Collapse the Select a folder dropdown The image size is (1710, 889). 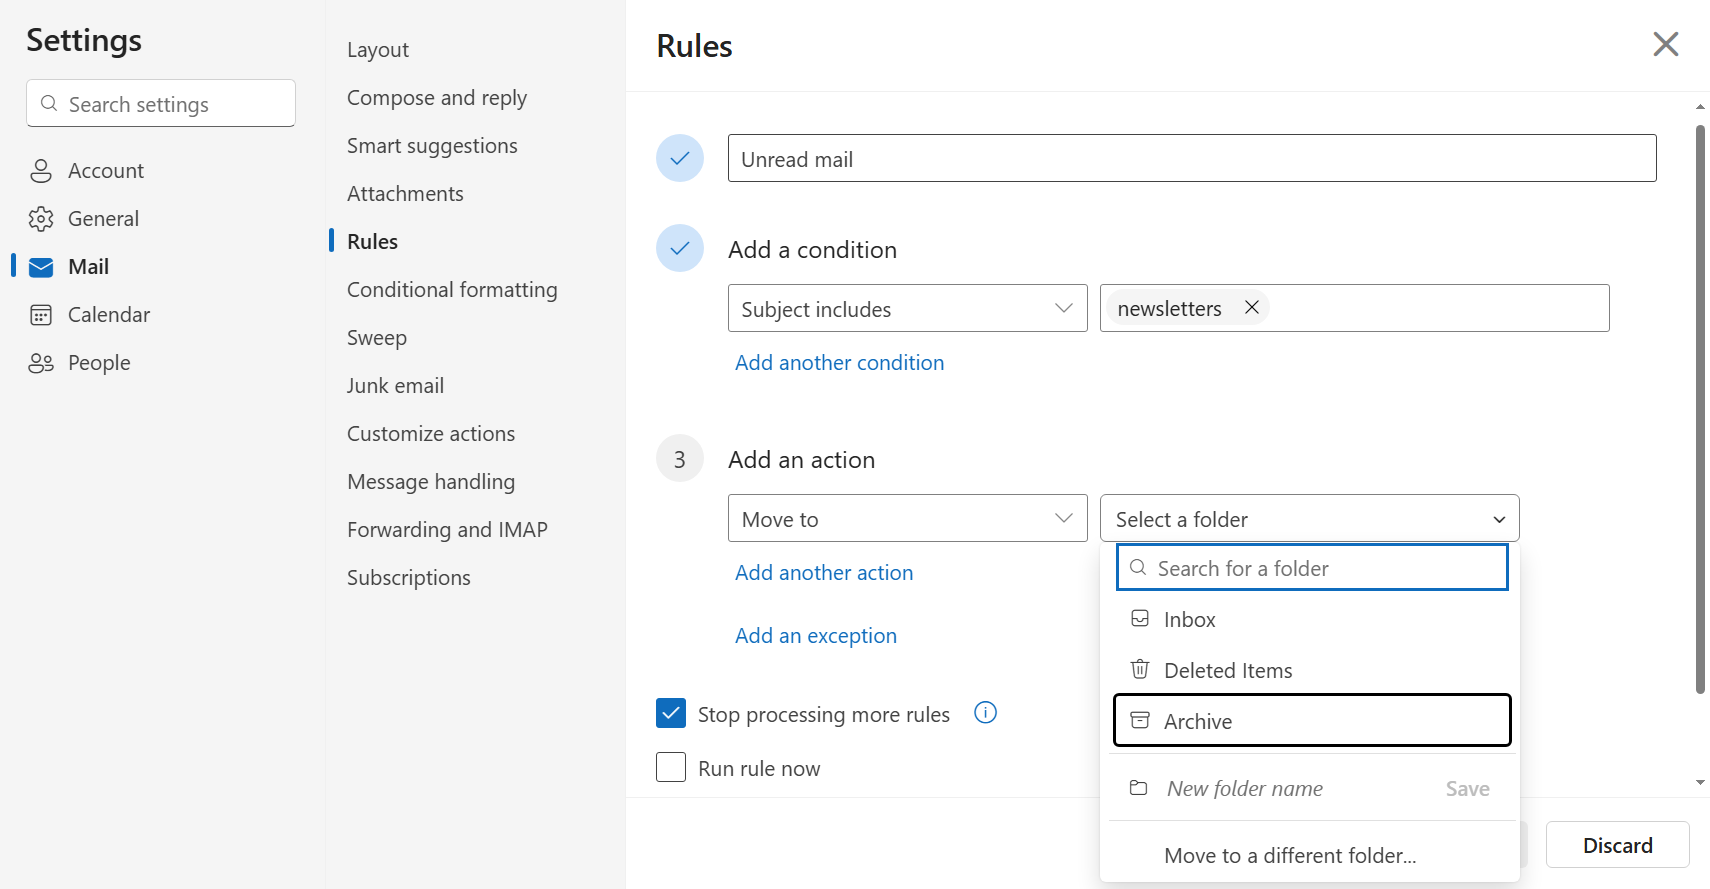[1310, 518]
